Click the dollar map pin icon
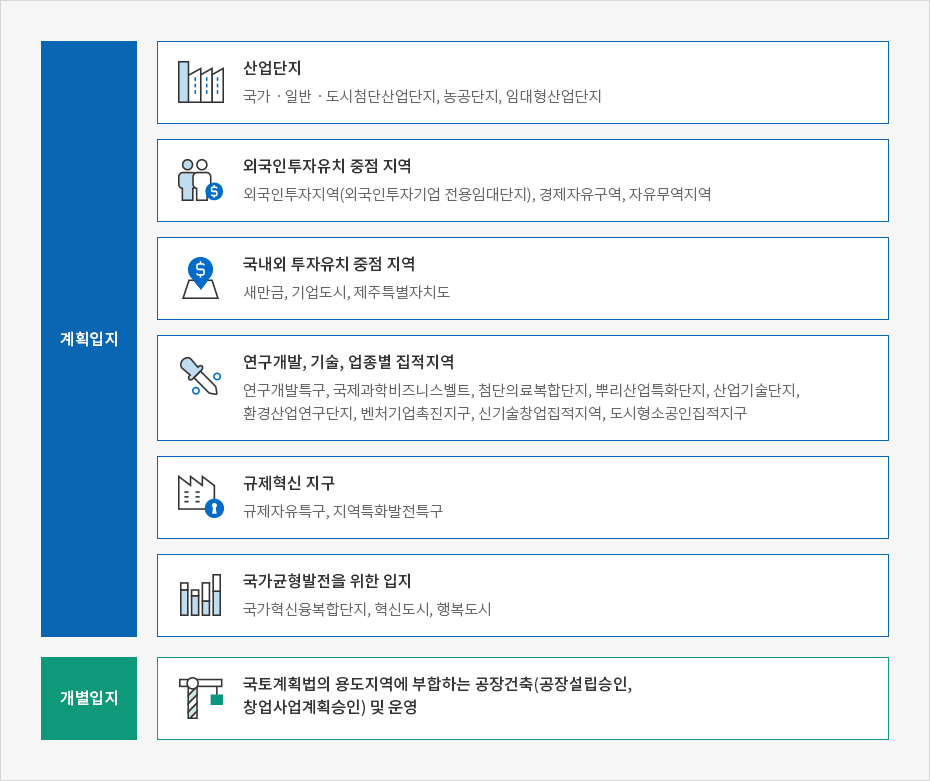Image resolution: width=930 pixels, height=781 pixels. coord(200,278)
